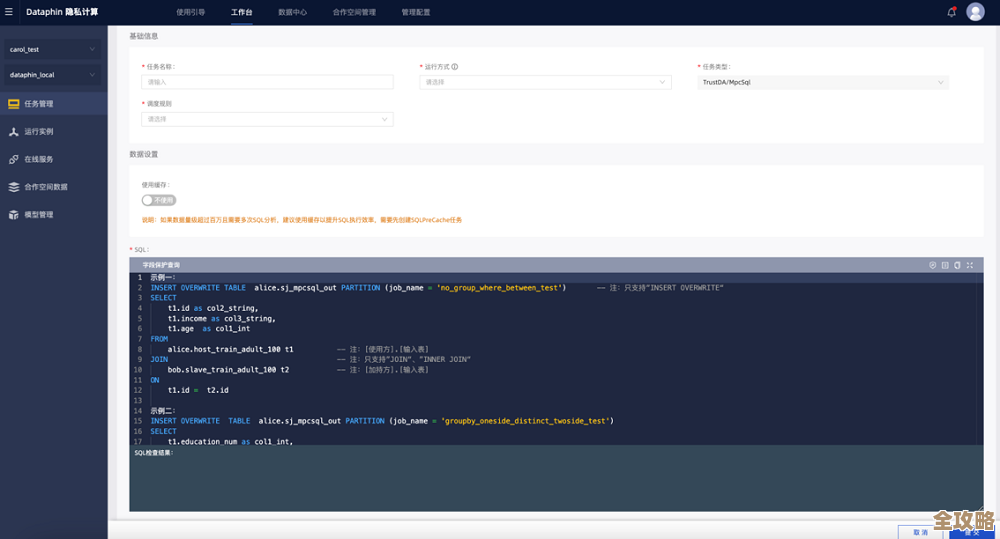Open the 运行方式 dropdown

click(545, 82)
